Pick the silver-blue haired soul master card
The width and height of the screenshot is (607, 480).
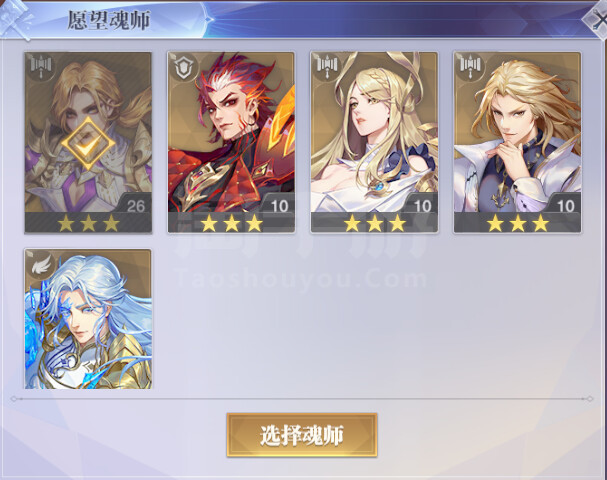pos(88,319)
